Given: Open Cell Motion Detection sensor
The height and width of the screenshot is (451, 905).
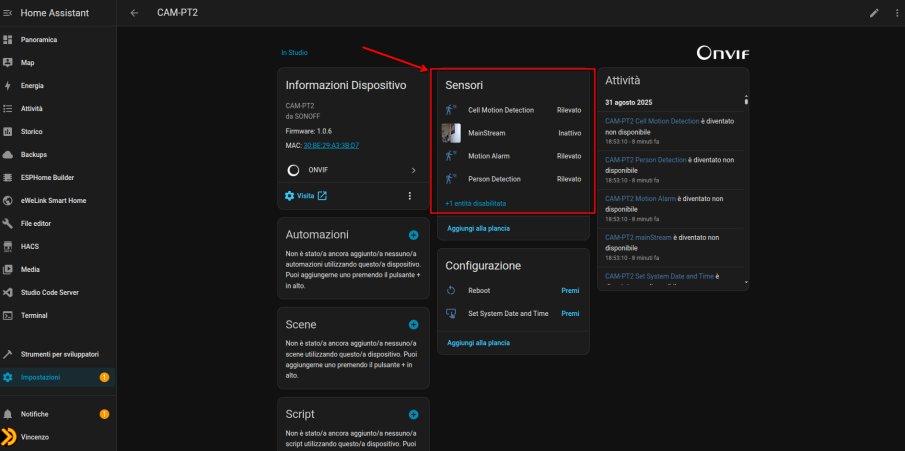Looking at the screenshot, I should coord(513,110).
